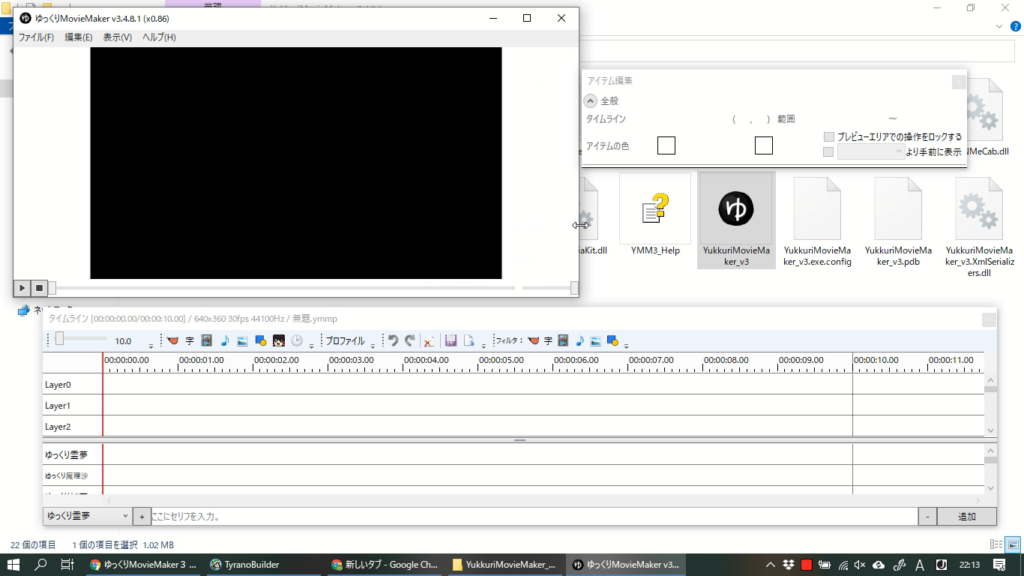
Task: Select the Layer1 row label
Action: (x=57, y=406)
